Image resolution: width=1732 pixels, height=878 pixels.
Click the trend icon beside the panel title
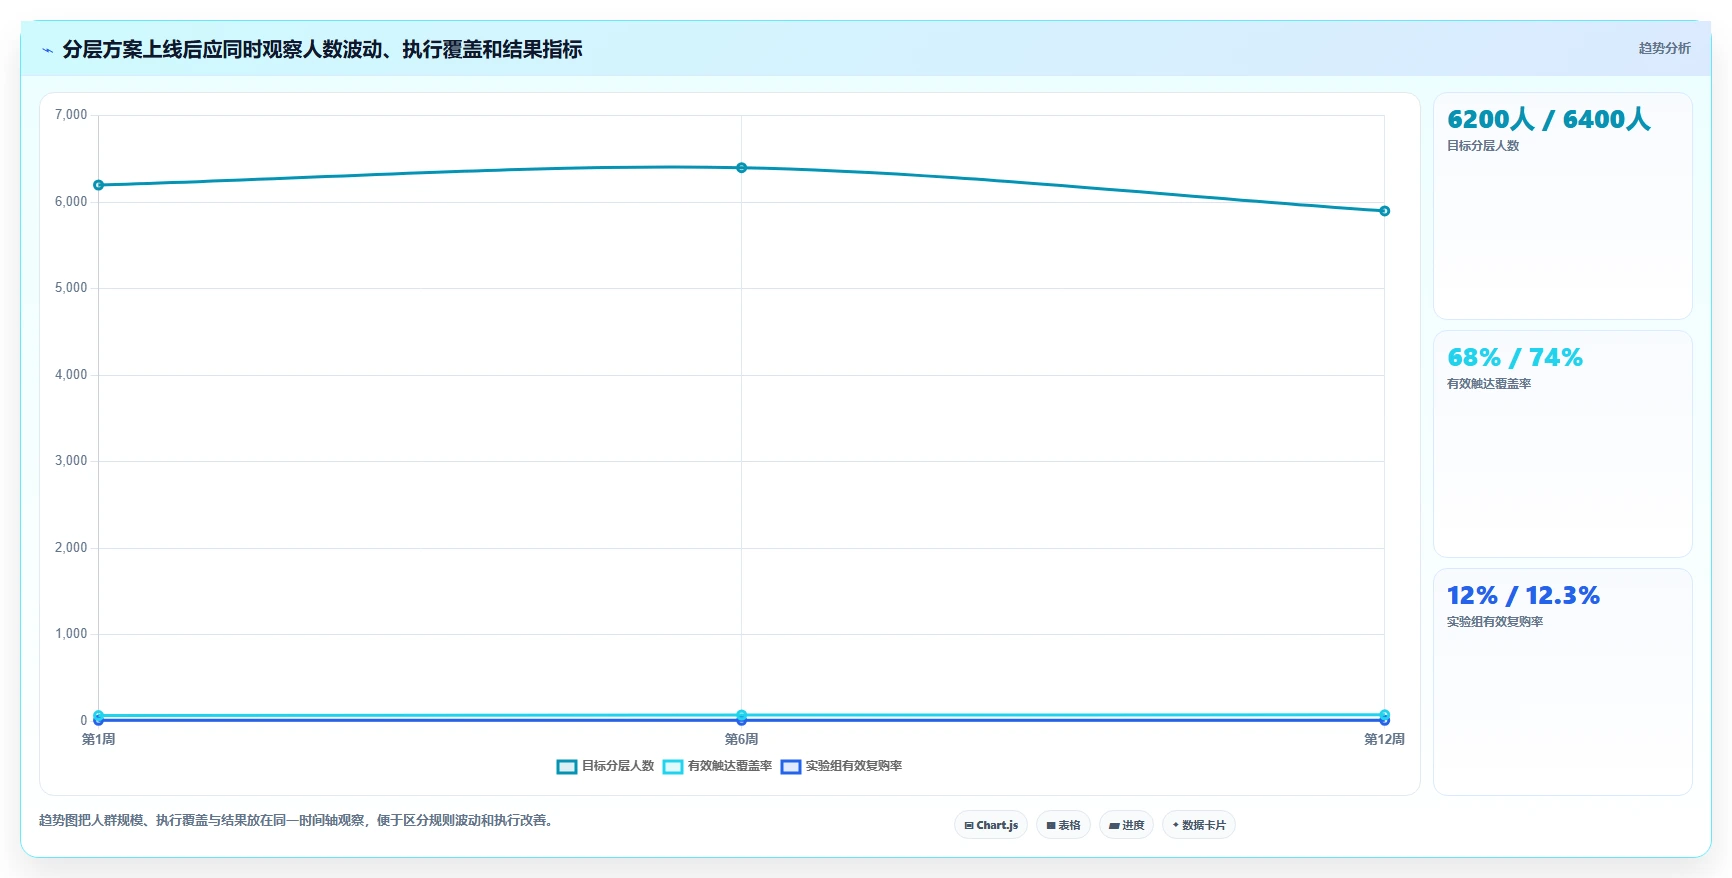(47, 50)
